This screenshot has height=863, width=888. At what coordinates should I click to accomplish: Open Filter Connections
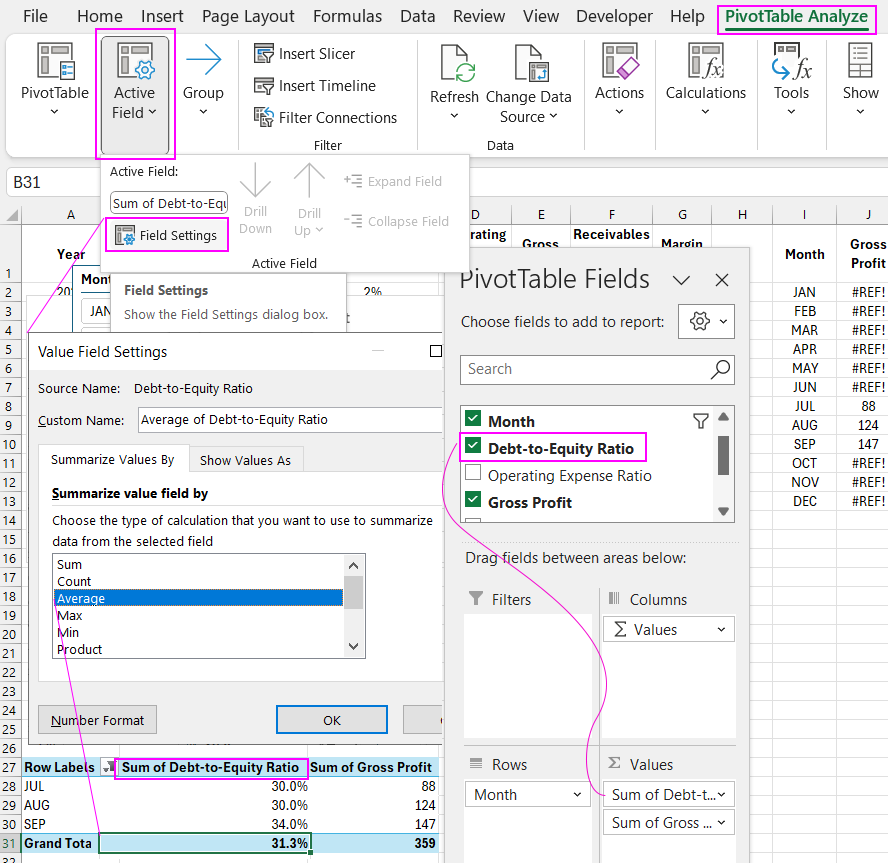[x=264, y=118]
